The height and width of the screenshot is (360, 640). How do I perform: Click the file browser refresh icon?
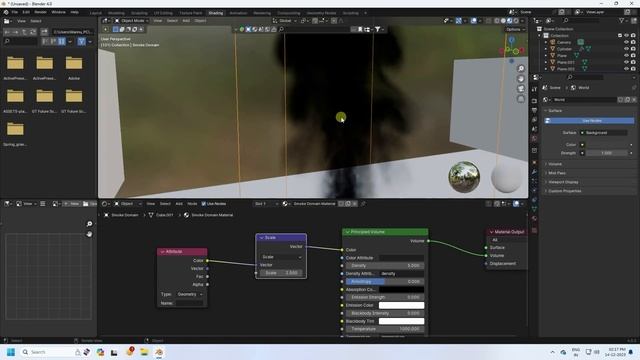point(33,31)
